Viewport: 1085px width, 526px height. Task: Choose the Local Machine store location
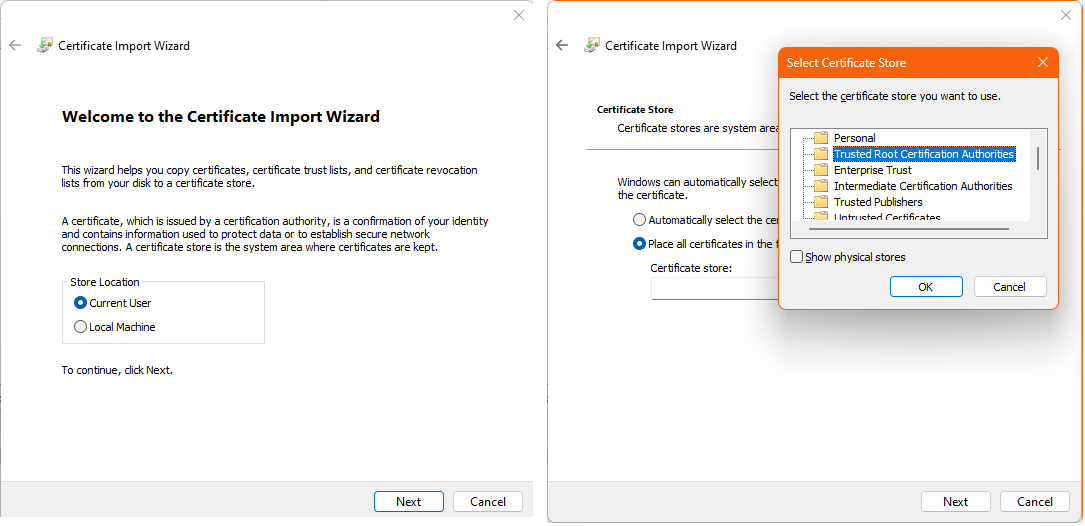coord(81,327)
